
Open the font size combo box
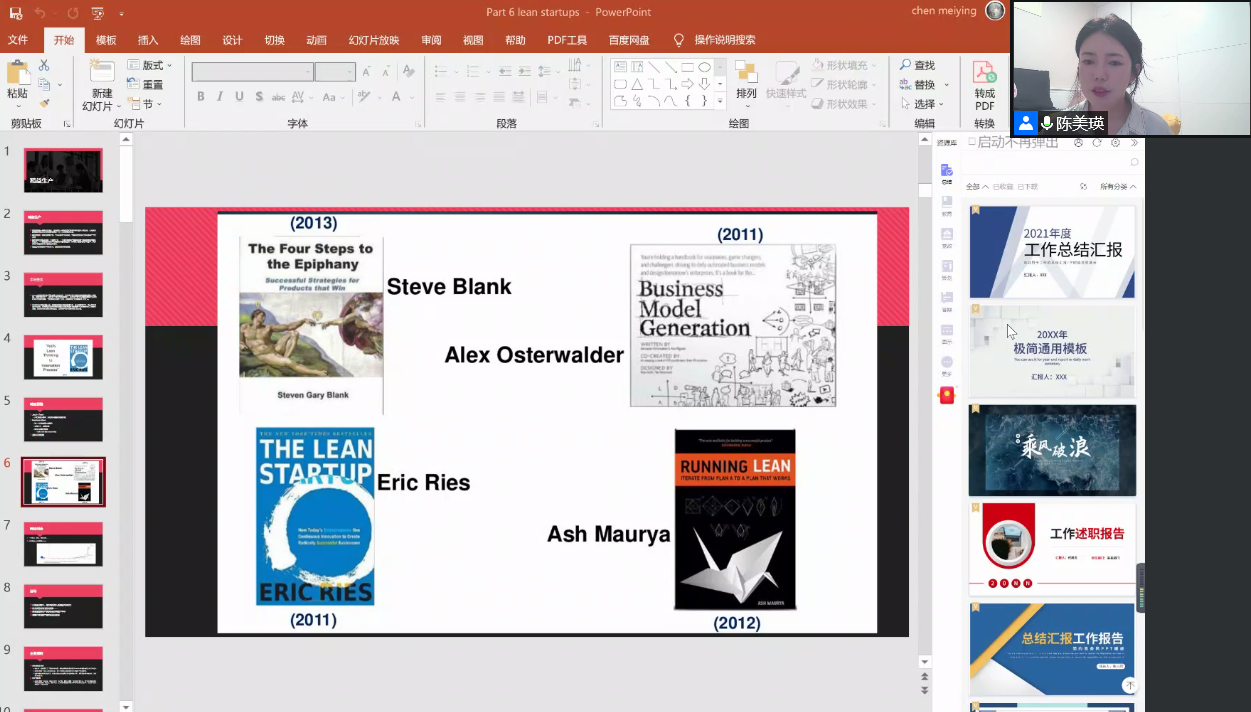(x=335, y=72)
